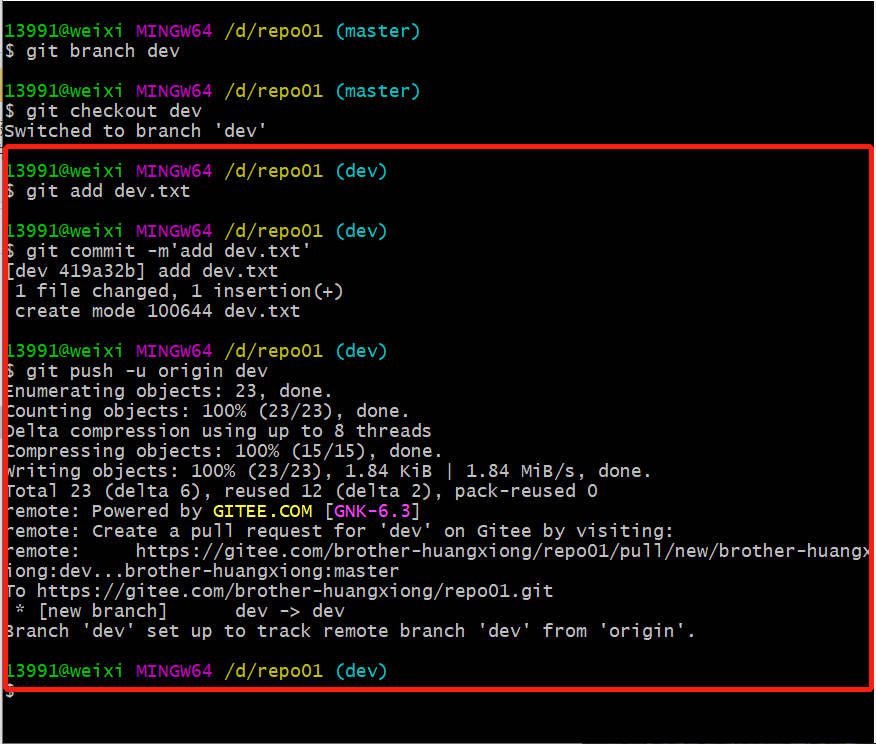The image size is (876, 744).
Task: Click the 'git checkout dev' command line
Action: pyautogui.click(x=103, y=111)
